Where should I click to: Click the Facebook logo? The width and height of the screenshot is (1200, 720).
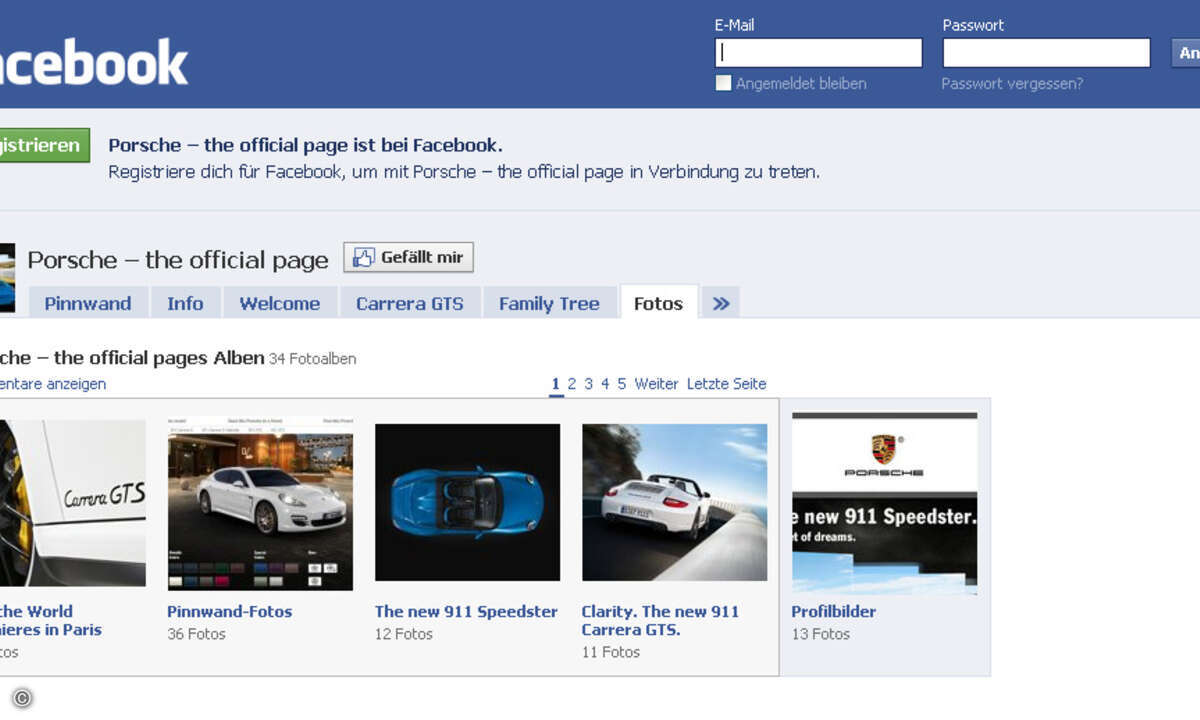click(x=94, y=62)
